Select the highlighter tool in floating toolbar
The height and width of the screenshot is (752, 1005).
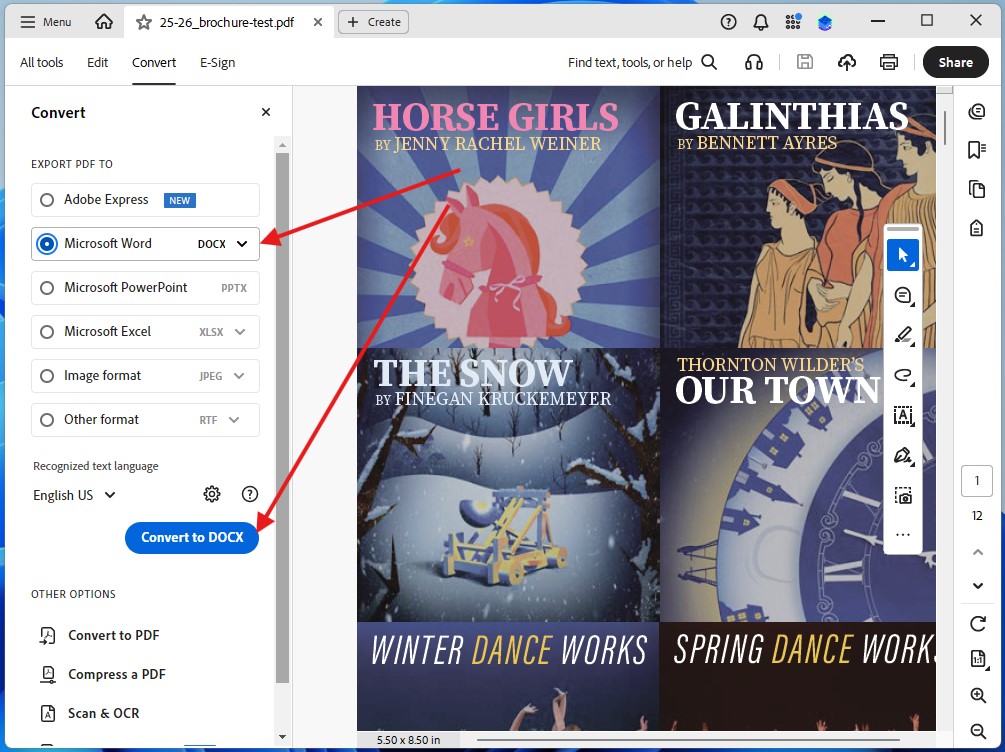(903, 335)
